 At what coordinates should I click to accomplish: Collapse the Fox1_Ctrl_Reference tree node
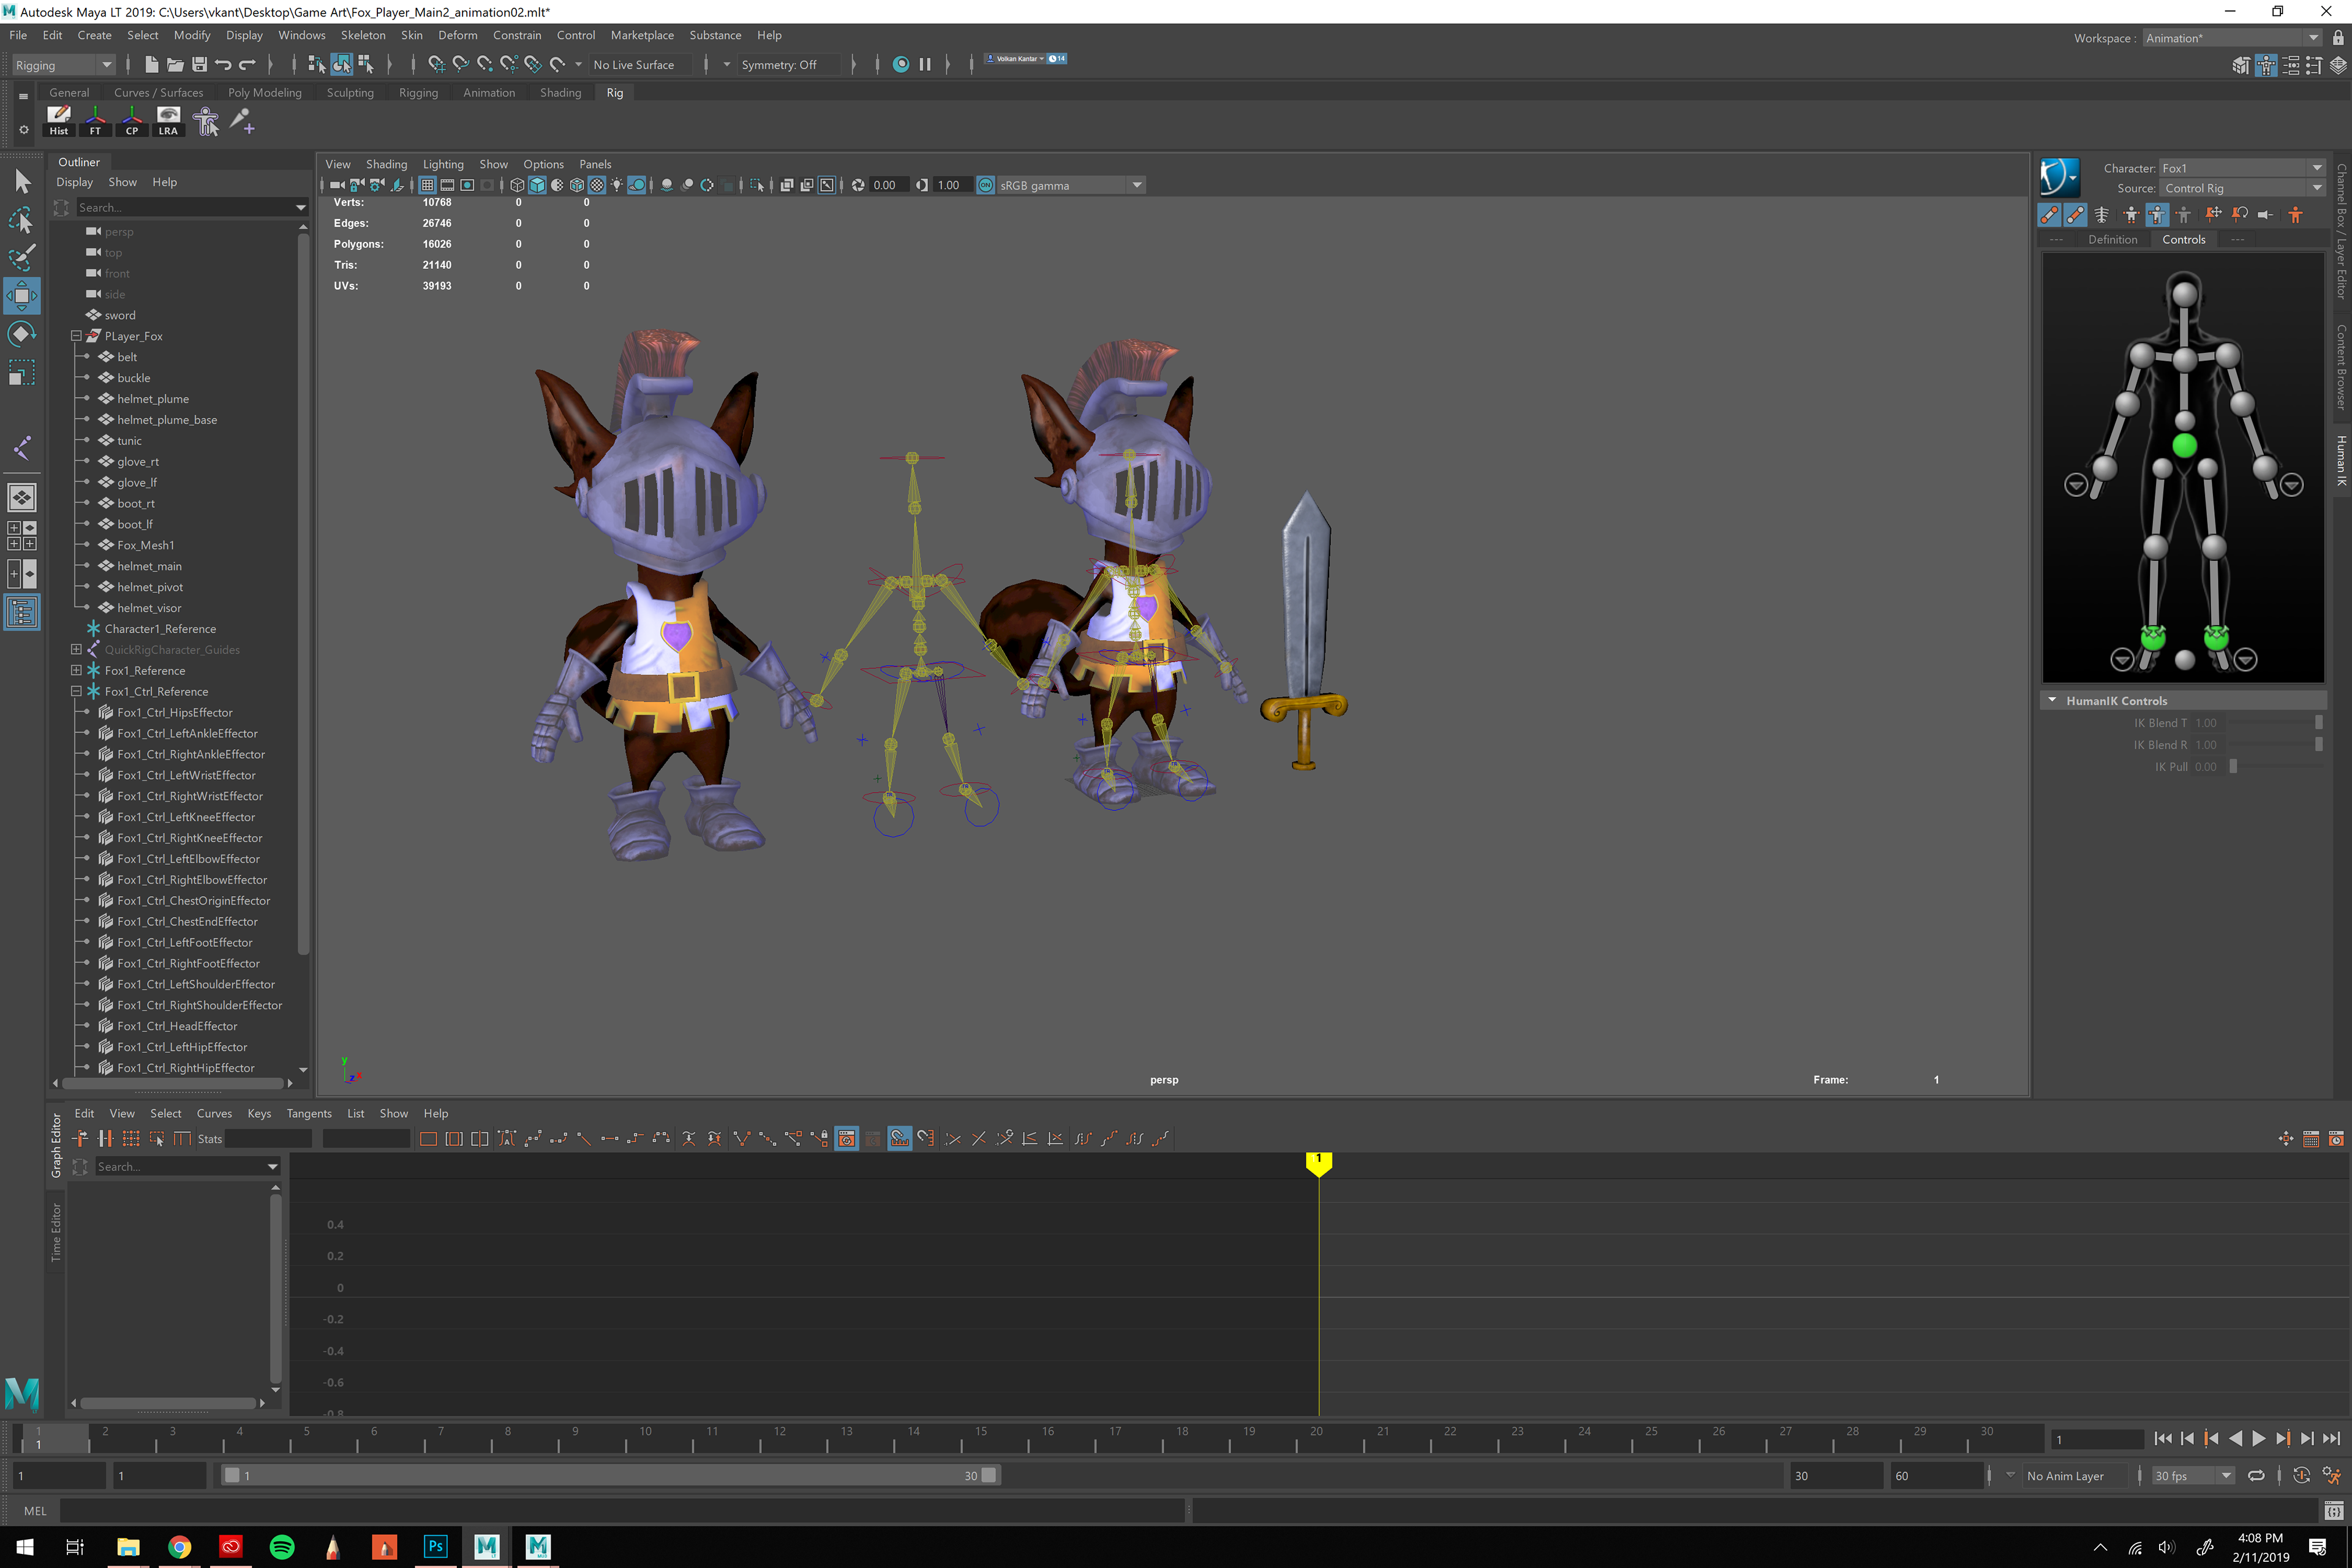point(76,691)
